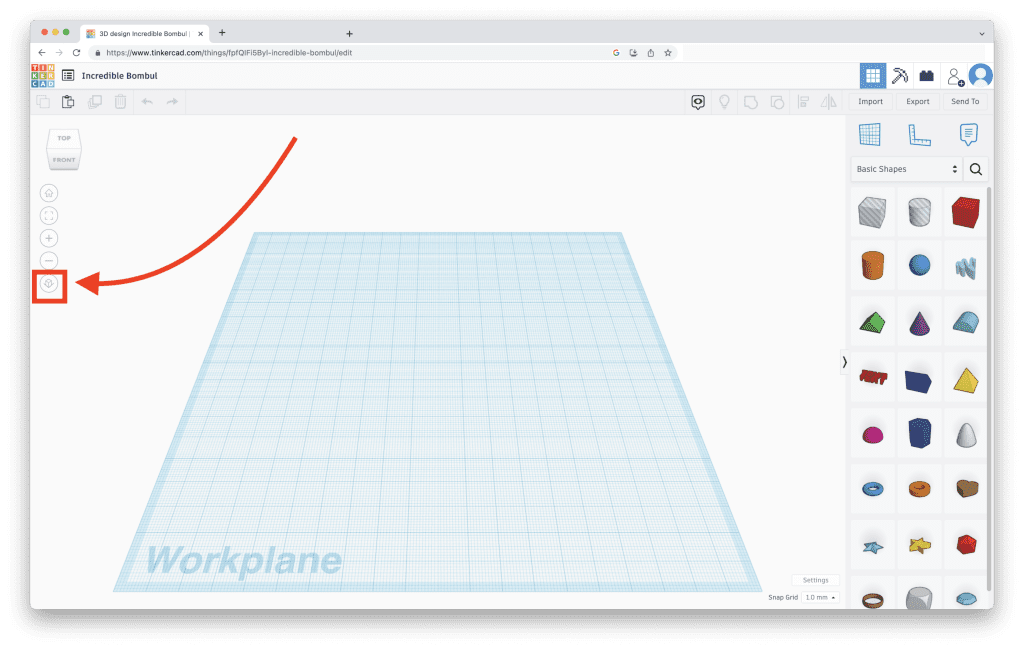1024x649 pixels.
Task: Click the Home view icon
Action: click(50, 193)
